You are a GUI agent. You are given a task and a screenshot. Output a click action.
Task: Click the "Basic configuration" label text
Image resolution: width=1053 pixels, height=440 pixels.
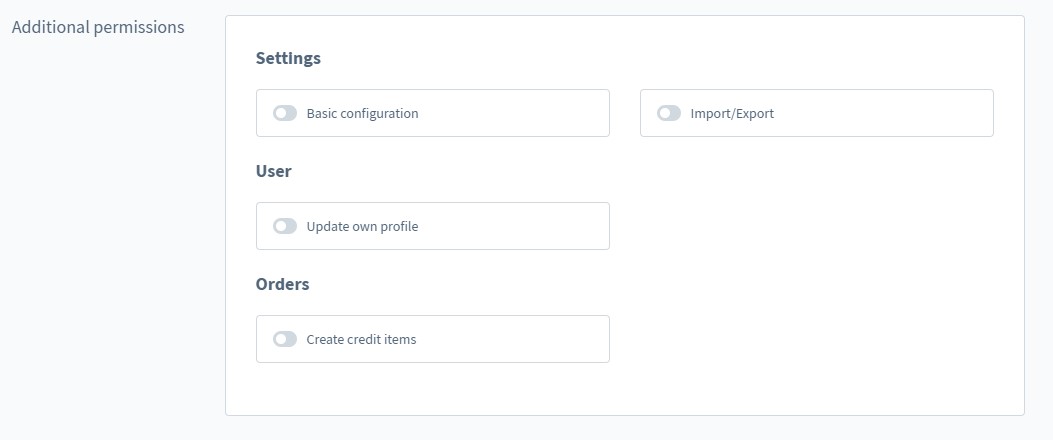(x=362, y=114)
